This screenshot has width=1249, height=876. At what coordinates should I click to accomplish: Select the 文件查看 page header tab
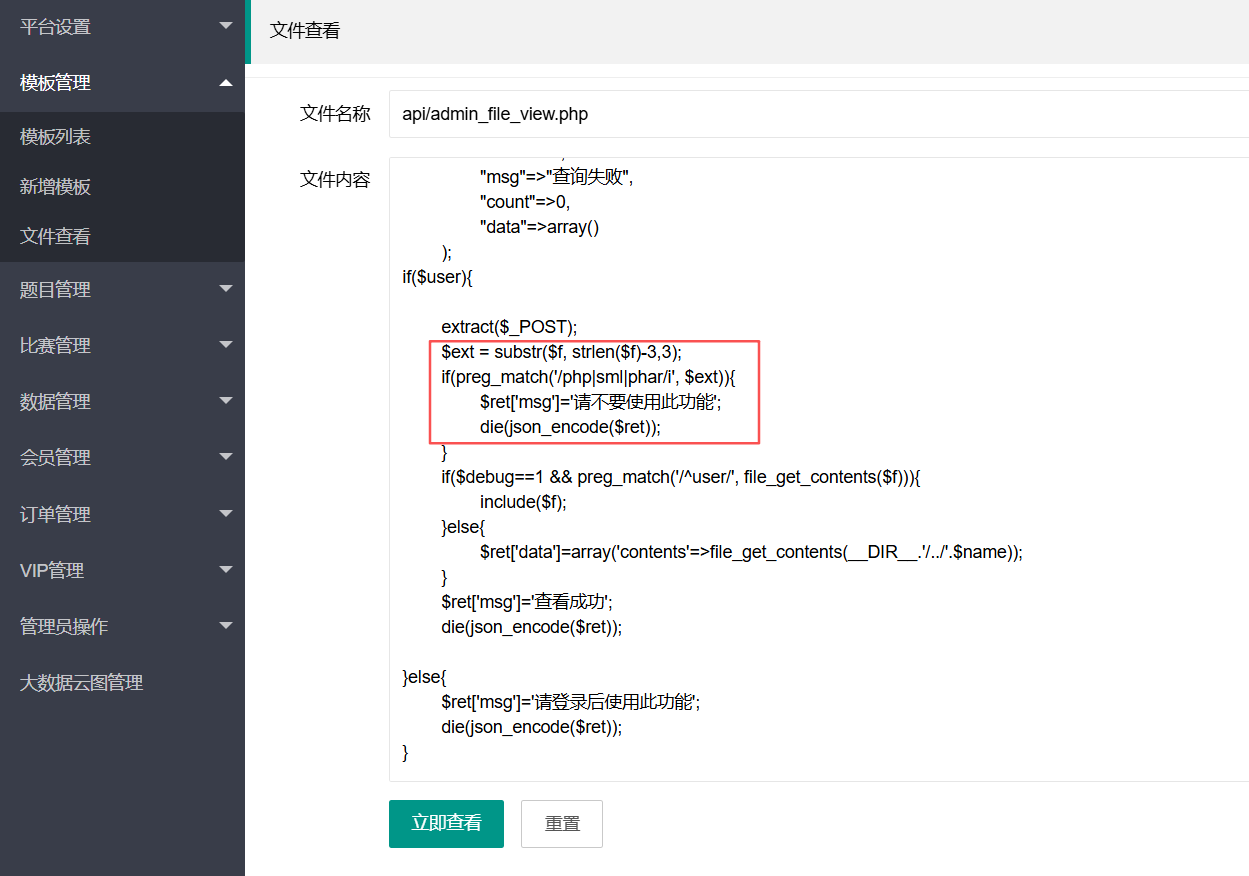[305, 31]
